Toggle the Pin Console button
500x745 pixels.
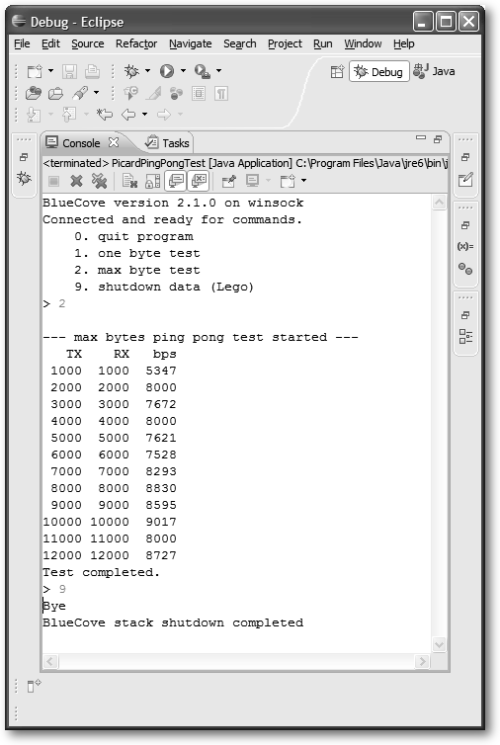click(229, 181)
